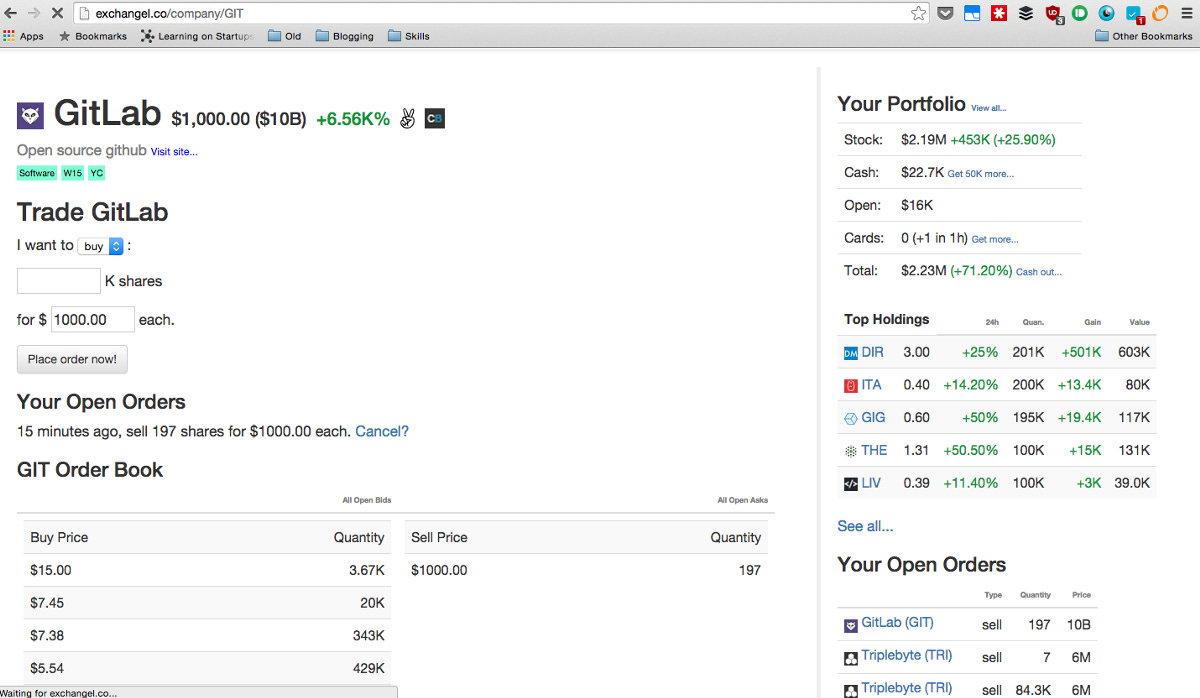
Task: Click the K shares quantity input field
Action: coord(59,281)
